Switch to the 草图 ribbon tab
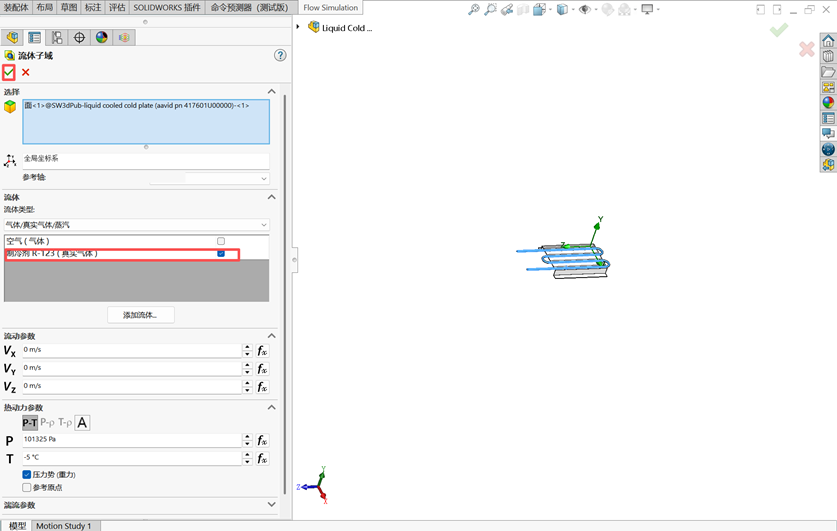The height and width of the screenshot is (531, 837). (x=69, y=7)
